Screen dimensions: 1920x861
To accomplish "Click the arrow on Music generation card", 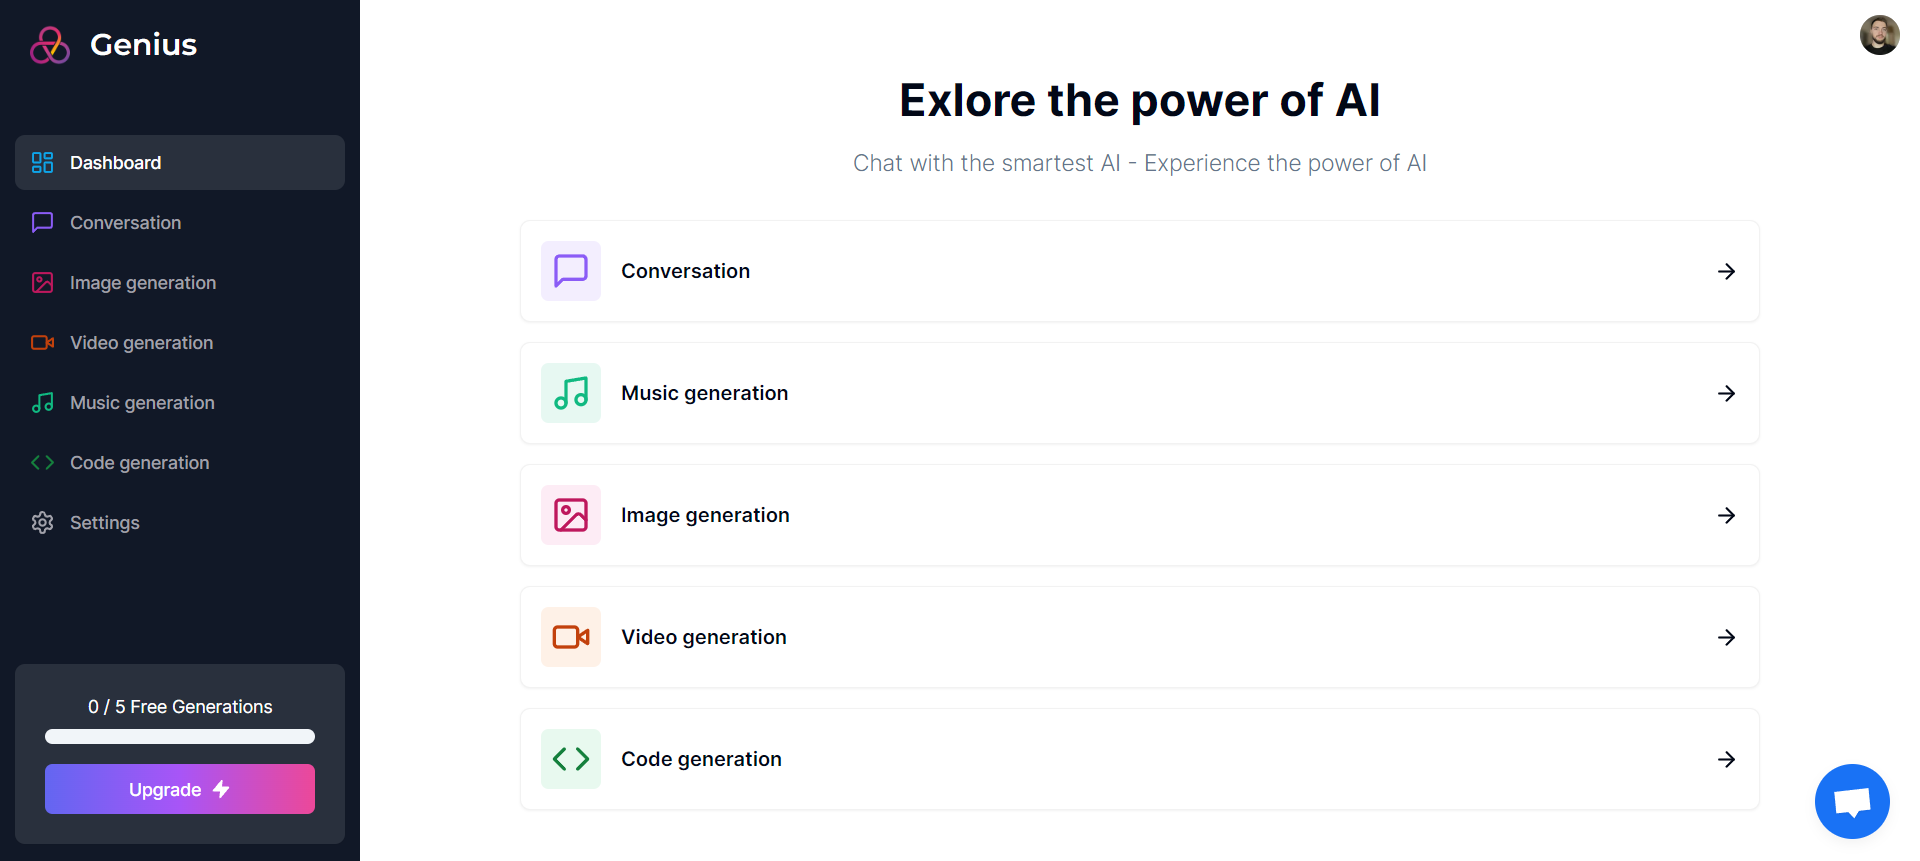I will pos(1726,393).
